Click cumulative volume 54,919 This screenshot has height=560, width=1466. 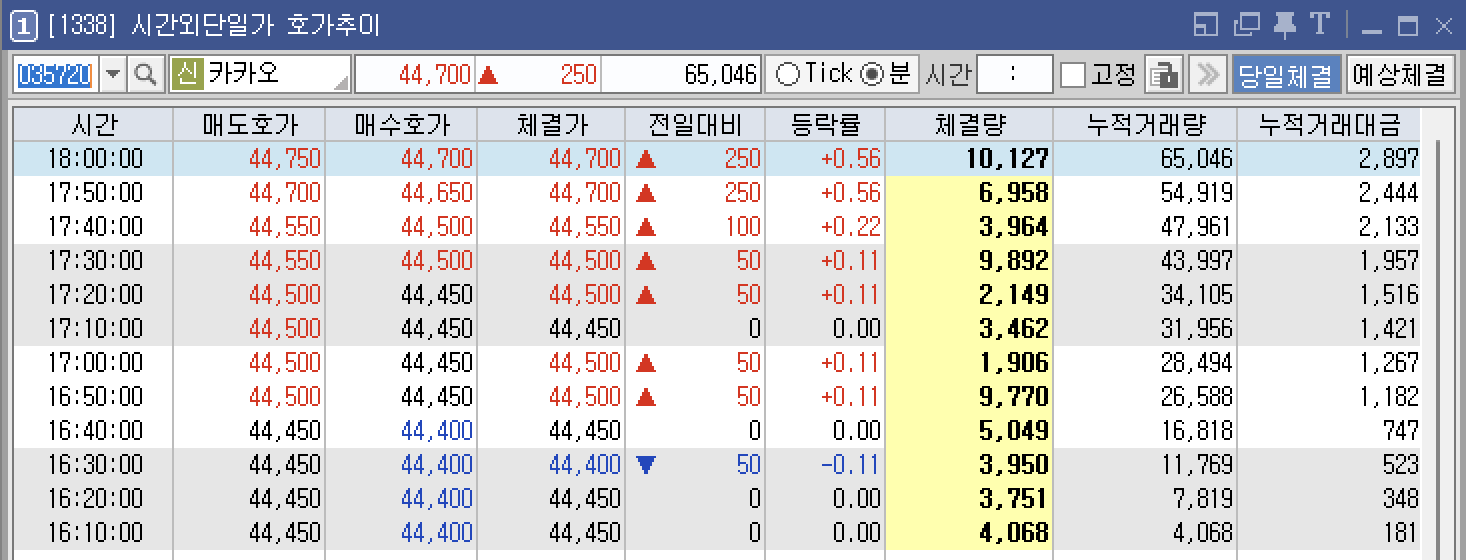click(x=1197, y=192)
